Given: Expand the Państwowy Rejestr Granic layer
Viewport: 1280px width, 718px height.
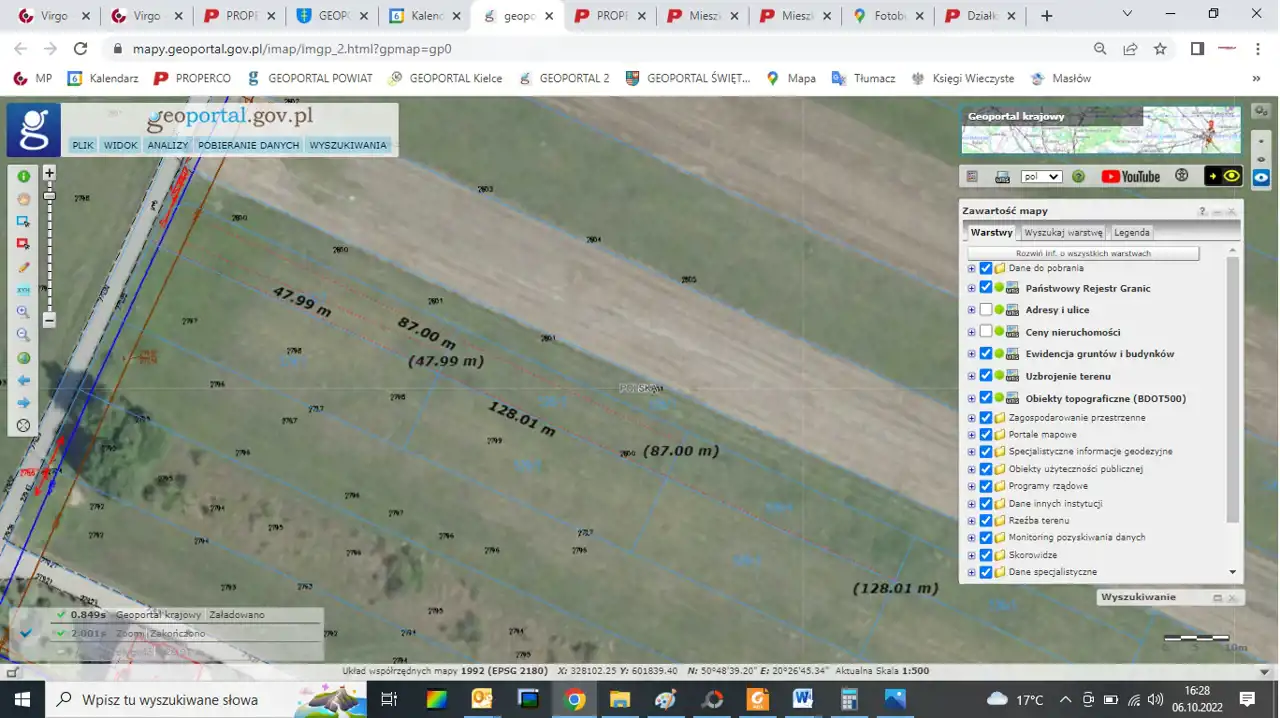Looking at the screenshot, I should [971, 288].
